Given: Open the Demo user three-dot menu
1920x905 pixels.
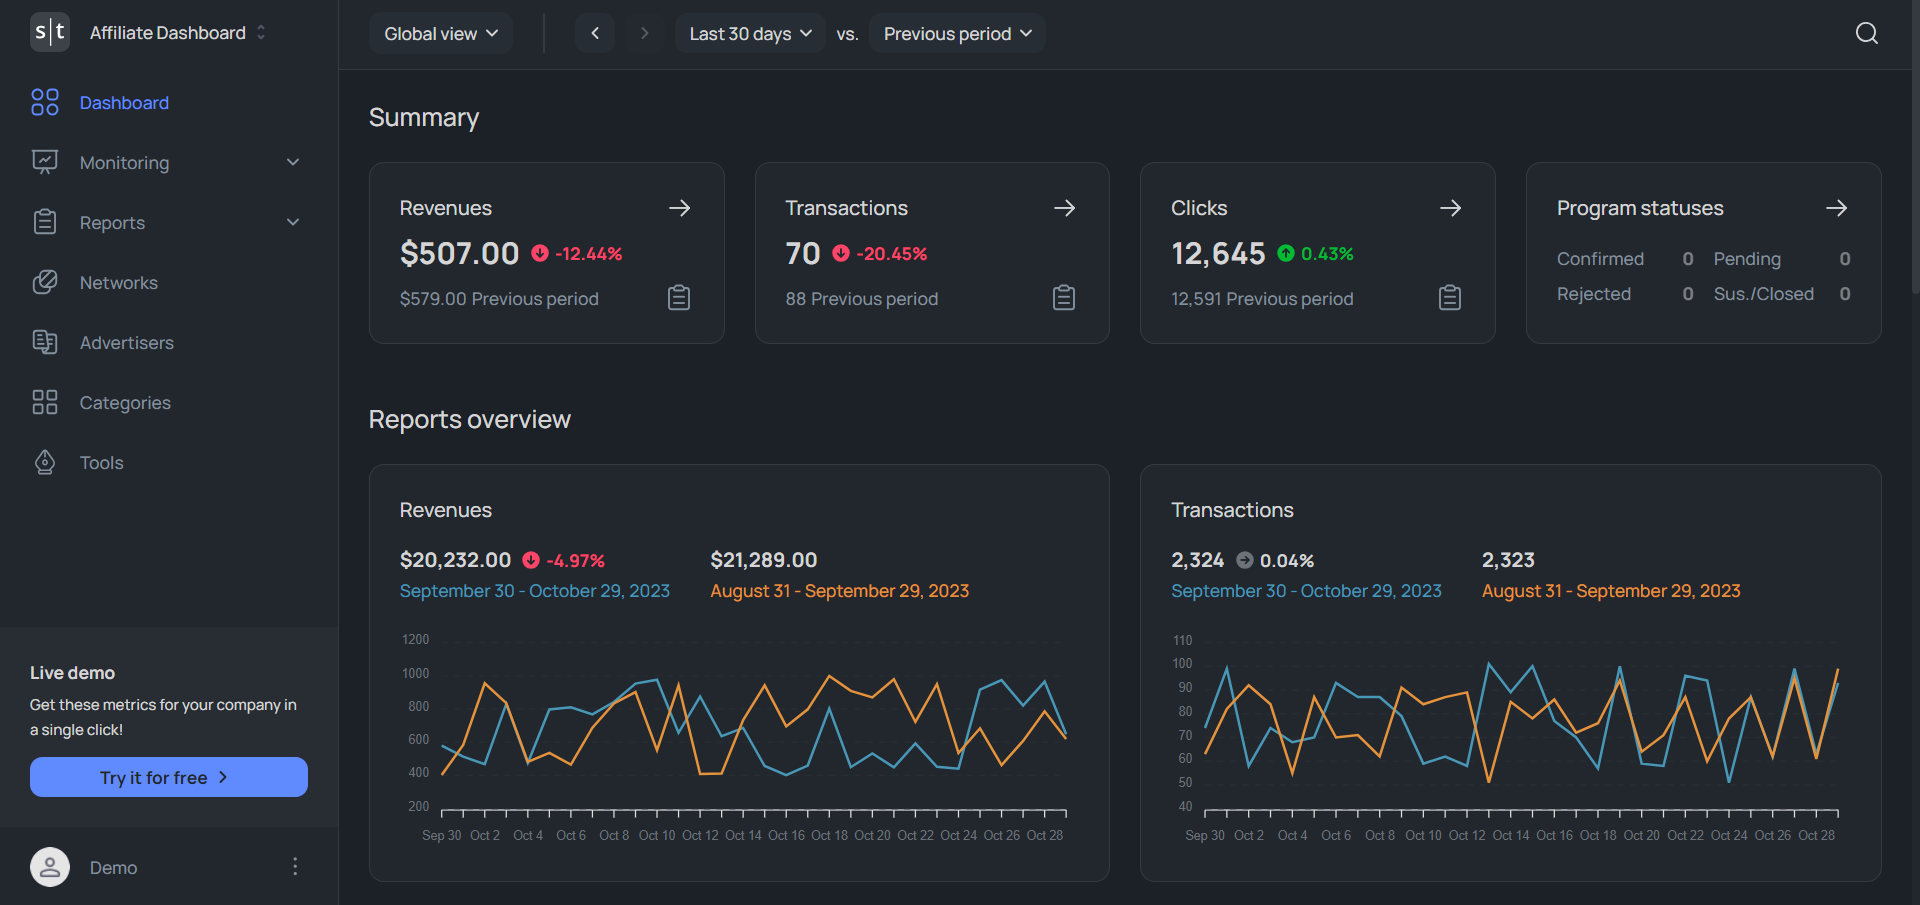Looking at the screenshot, I should click(x=295, y=866).
